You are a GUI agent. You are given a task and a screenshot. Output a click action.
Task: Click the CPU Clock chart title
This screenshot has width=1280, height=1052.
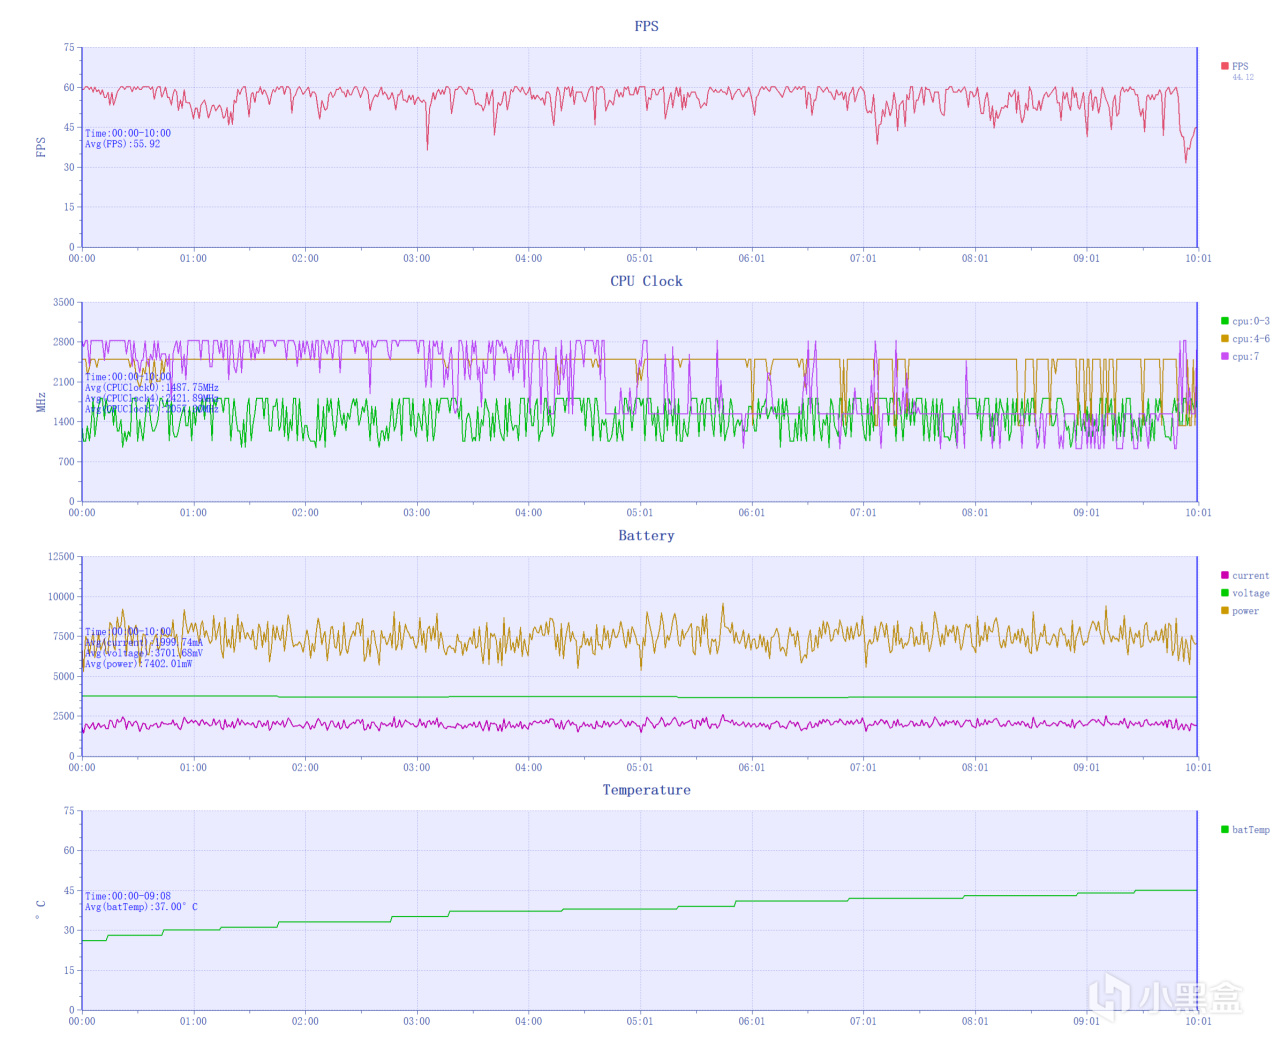click(646, 281)
